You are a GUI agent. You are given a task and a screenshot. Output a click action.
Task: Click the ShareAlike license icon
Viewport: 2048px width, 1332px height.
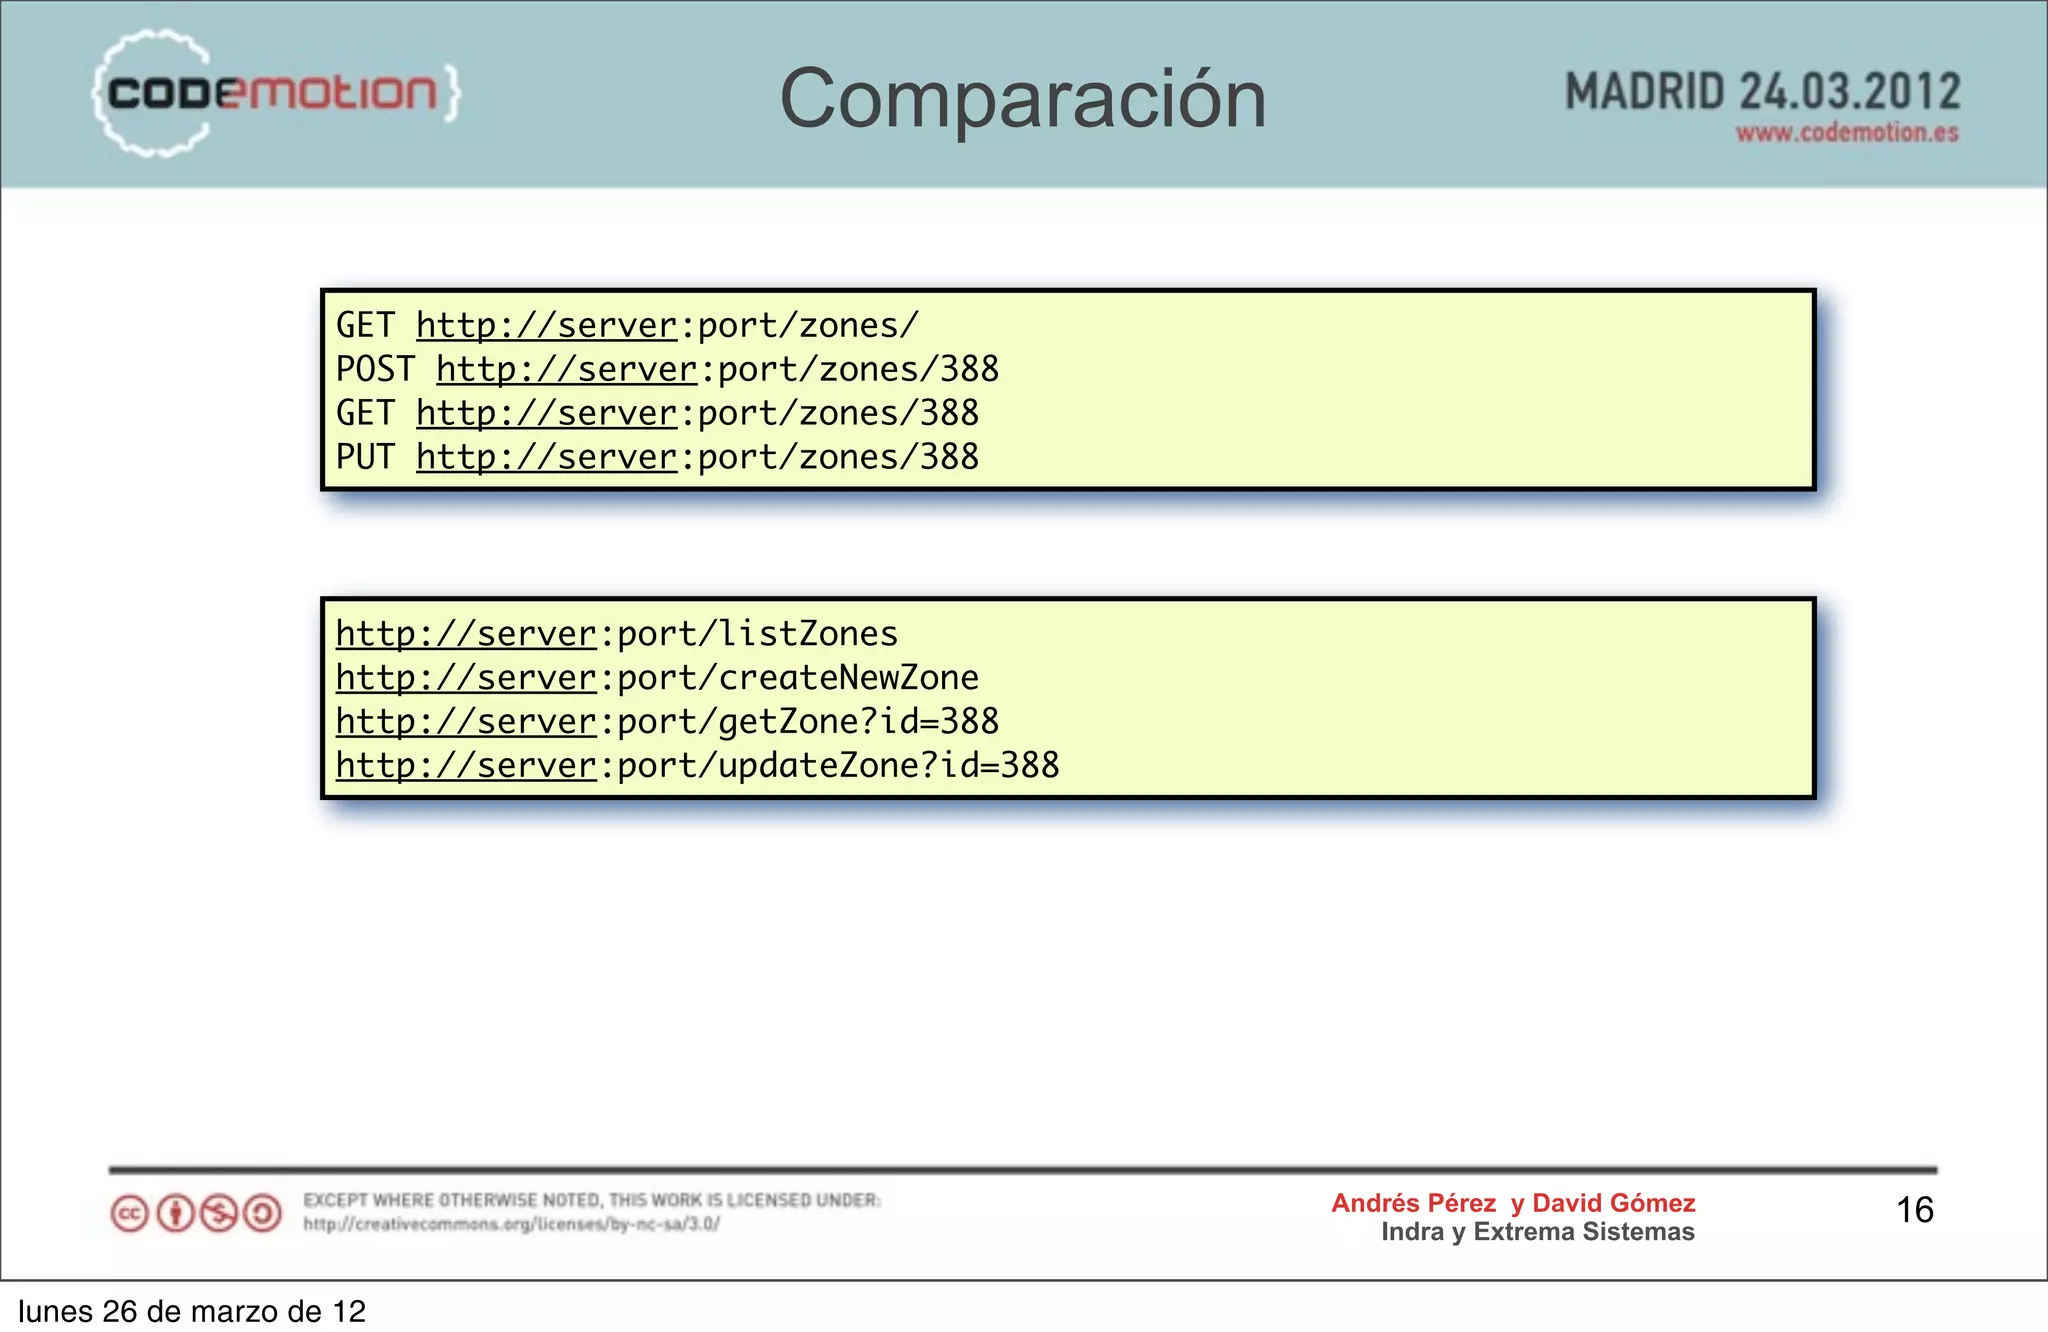click(263, 1214)
